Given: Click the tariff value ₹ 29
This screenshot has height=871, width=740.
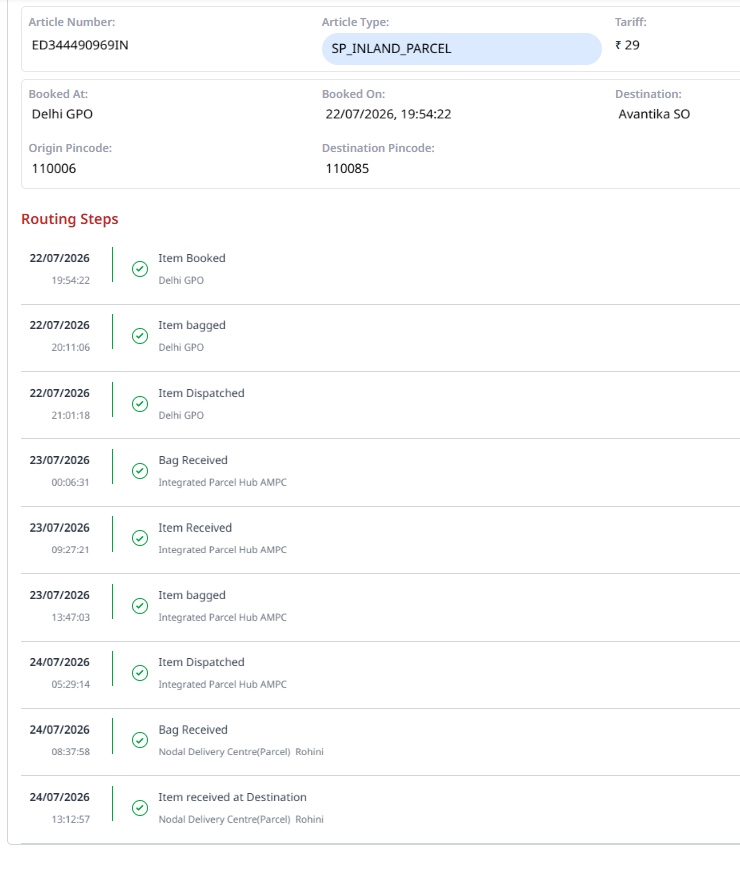Looking at the screenshot, I should (x=627, y=45).
